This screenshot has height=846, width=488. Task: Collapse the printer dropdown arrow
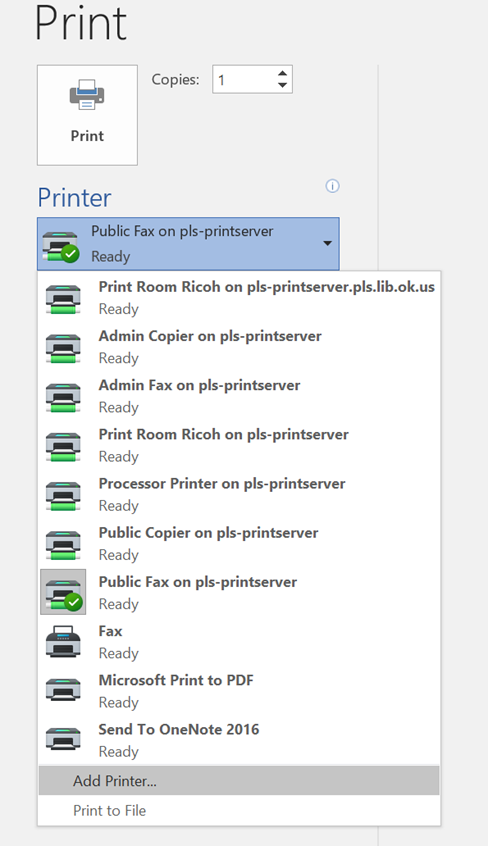pos(327,243)
